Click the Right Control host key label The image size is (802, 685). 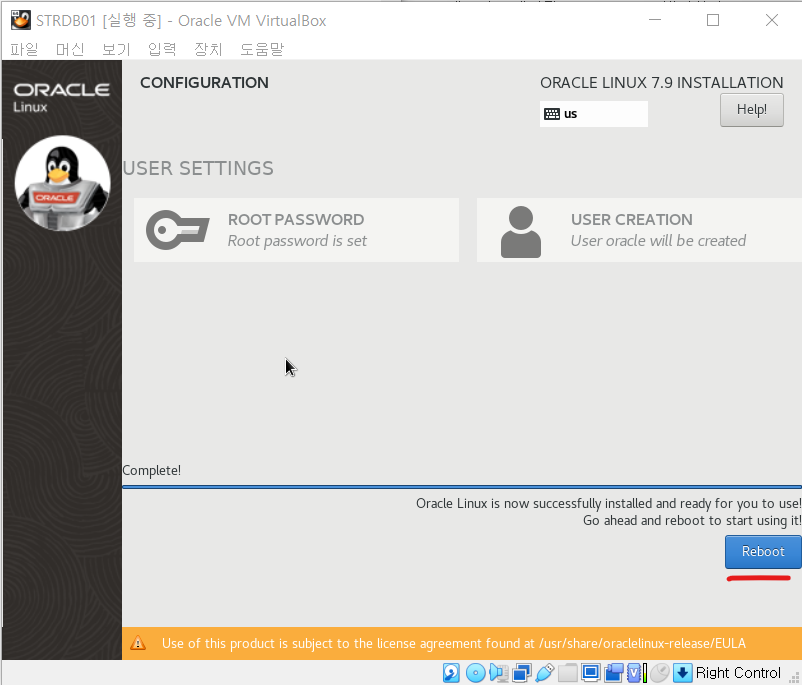738,673
